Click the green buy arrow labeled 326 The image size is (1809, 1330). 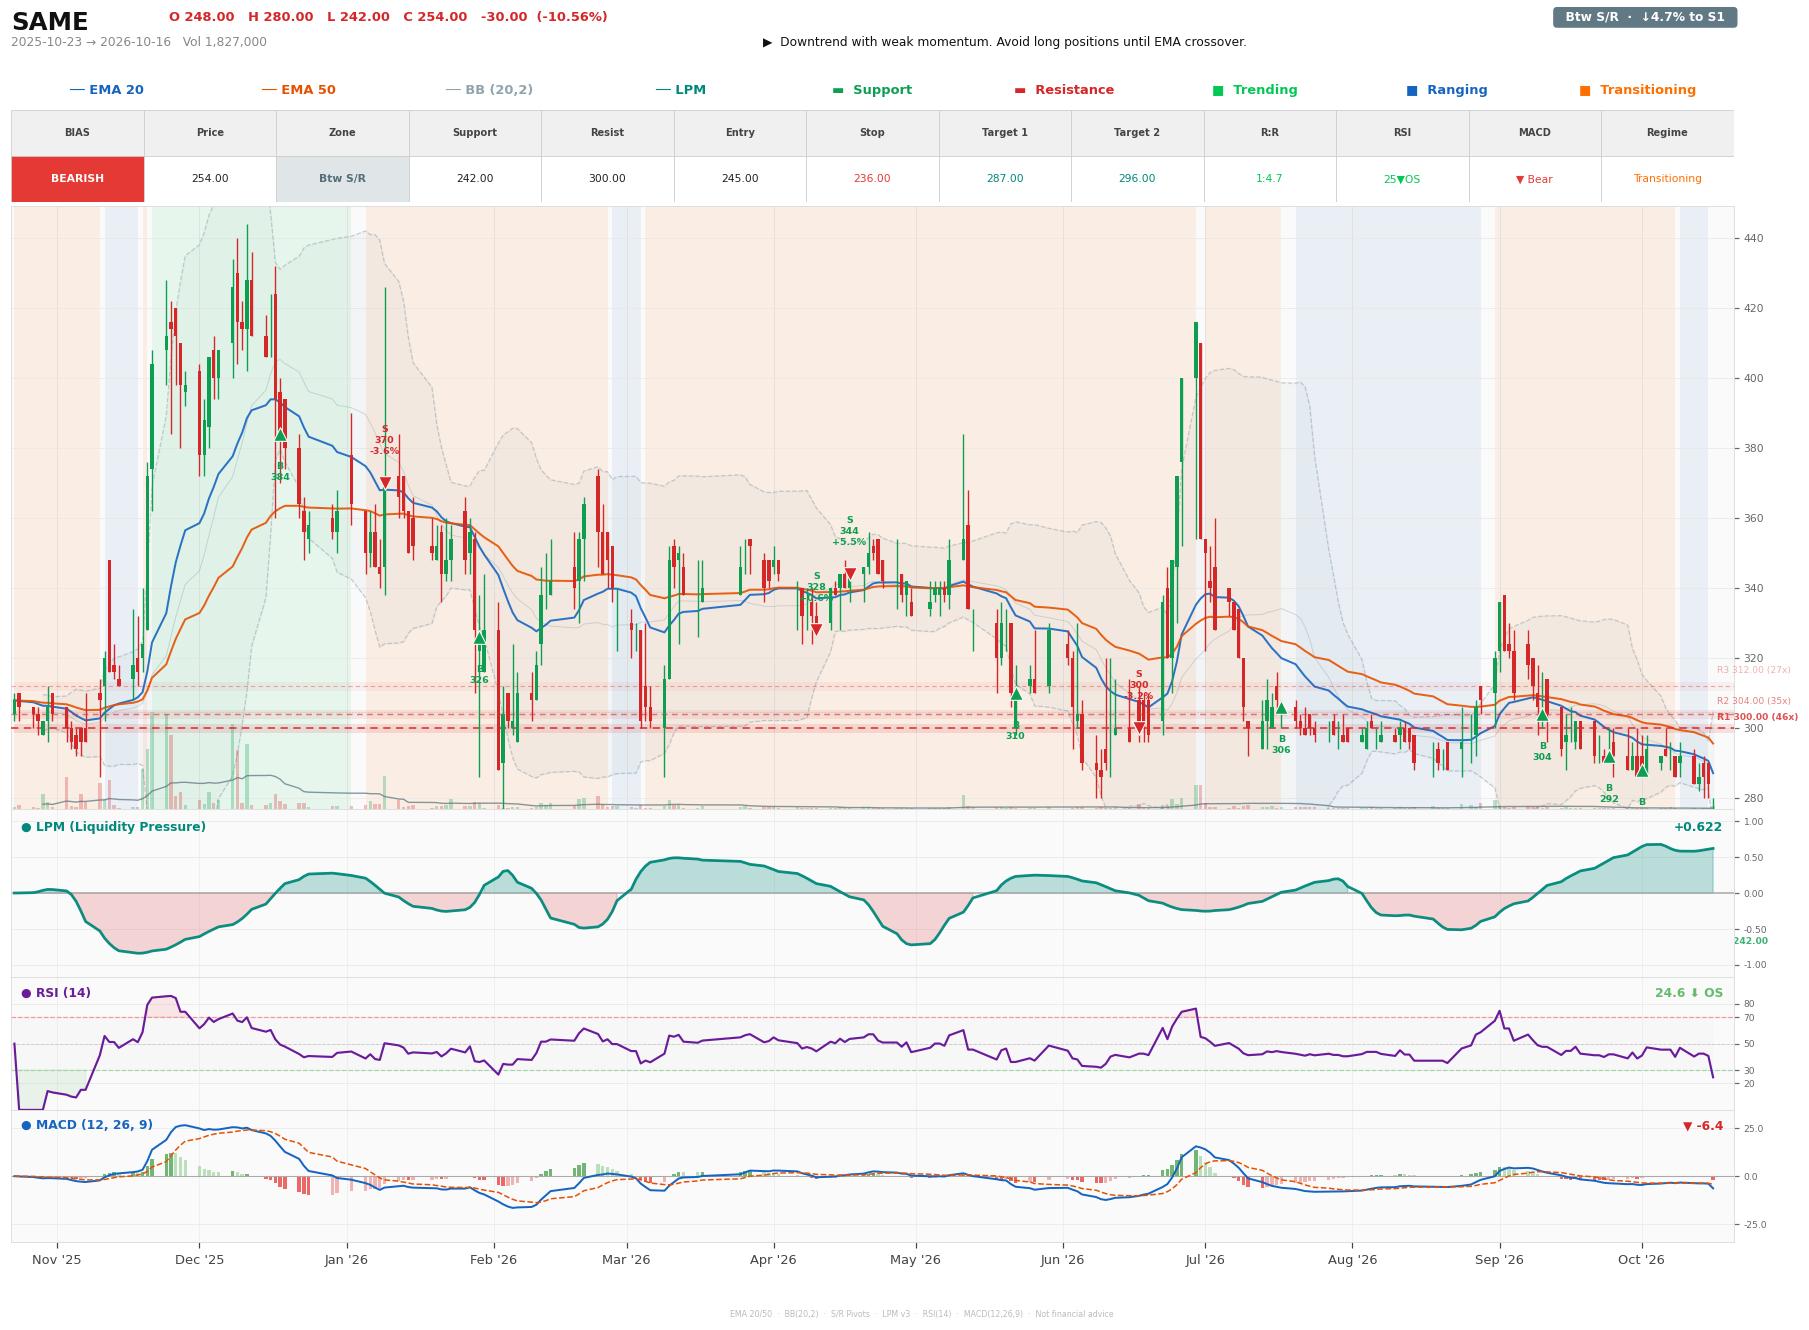tap(479, 637)
